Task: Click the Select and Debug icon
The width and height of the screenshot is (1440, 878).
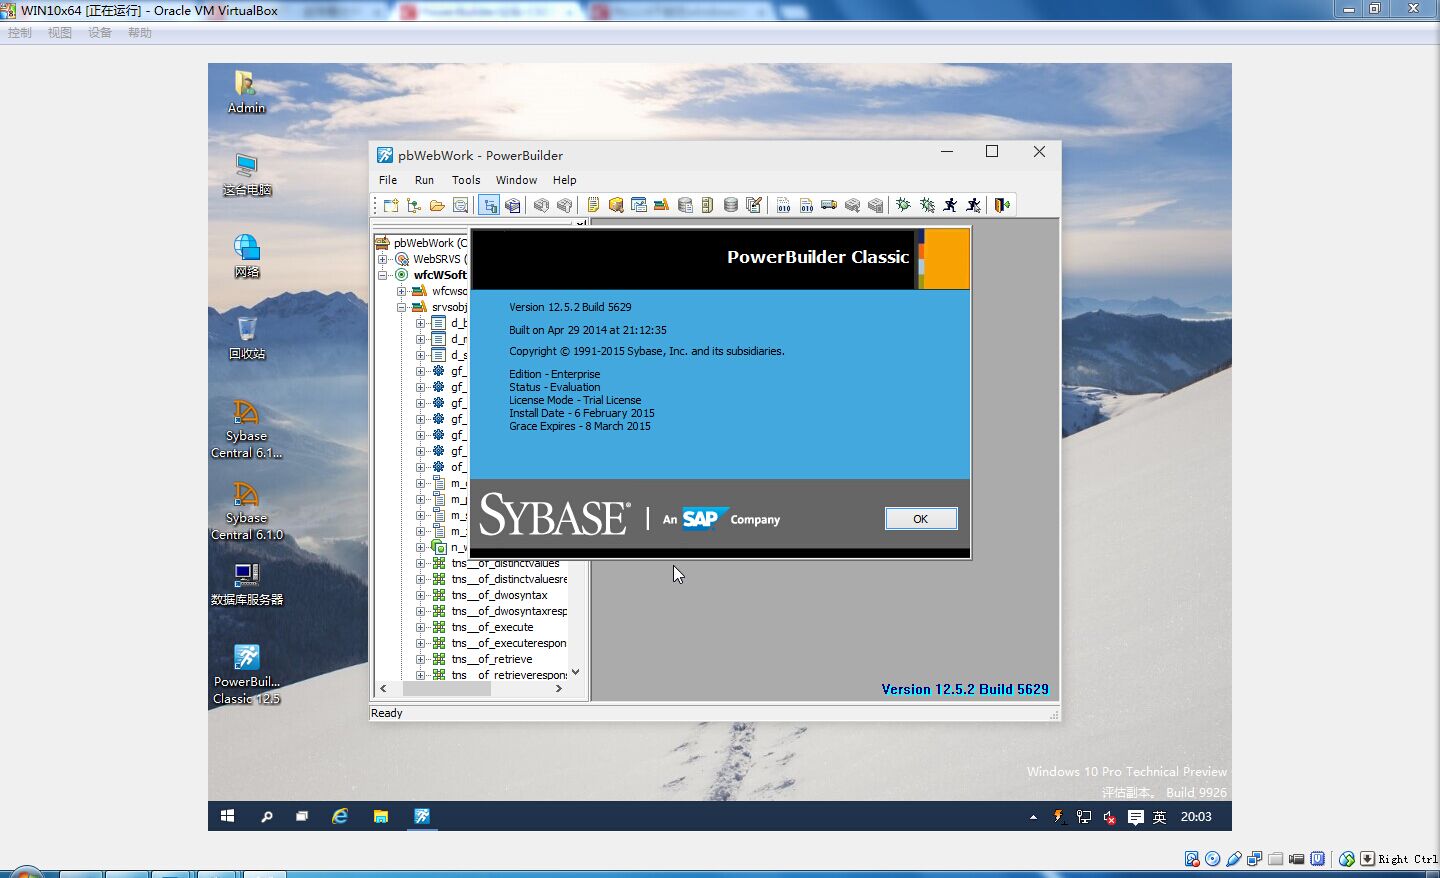Action: (927, 205)
